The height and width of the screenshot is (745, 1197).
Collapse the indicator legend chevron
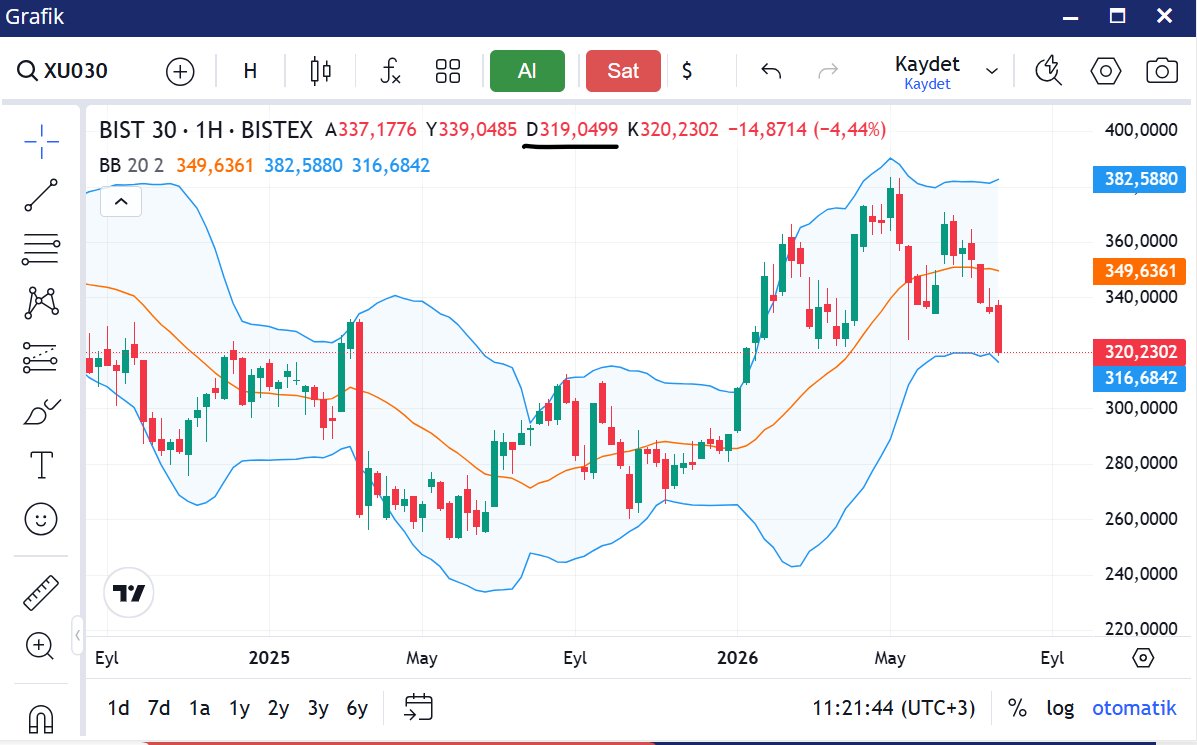tap(121, 202)
